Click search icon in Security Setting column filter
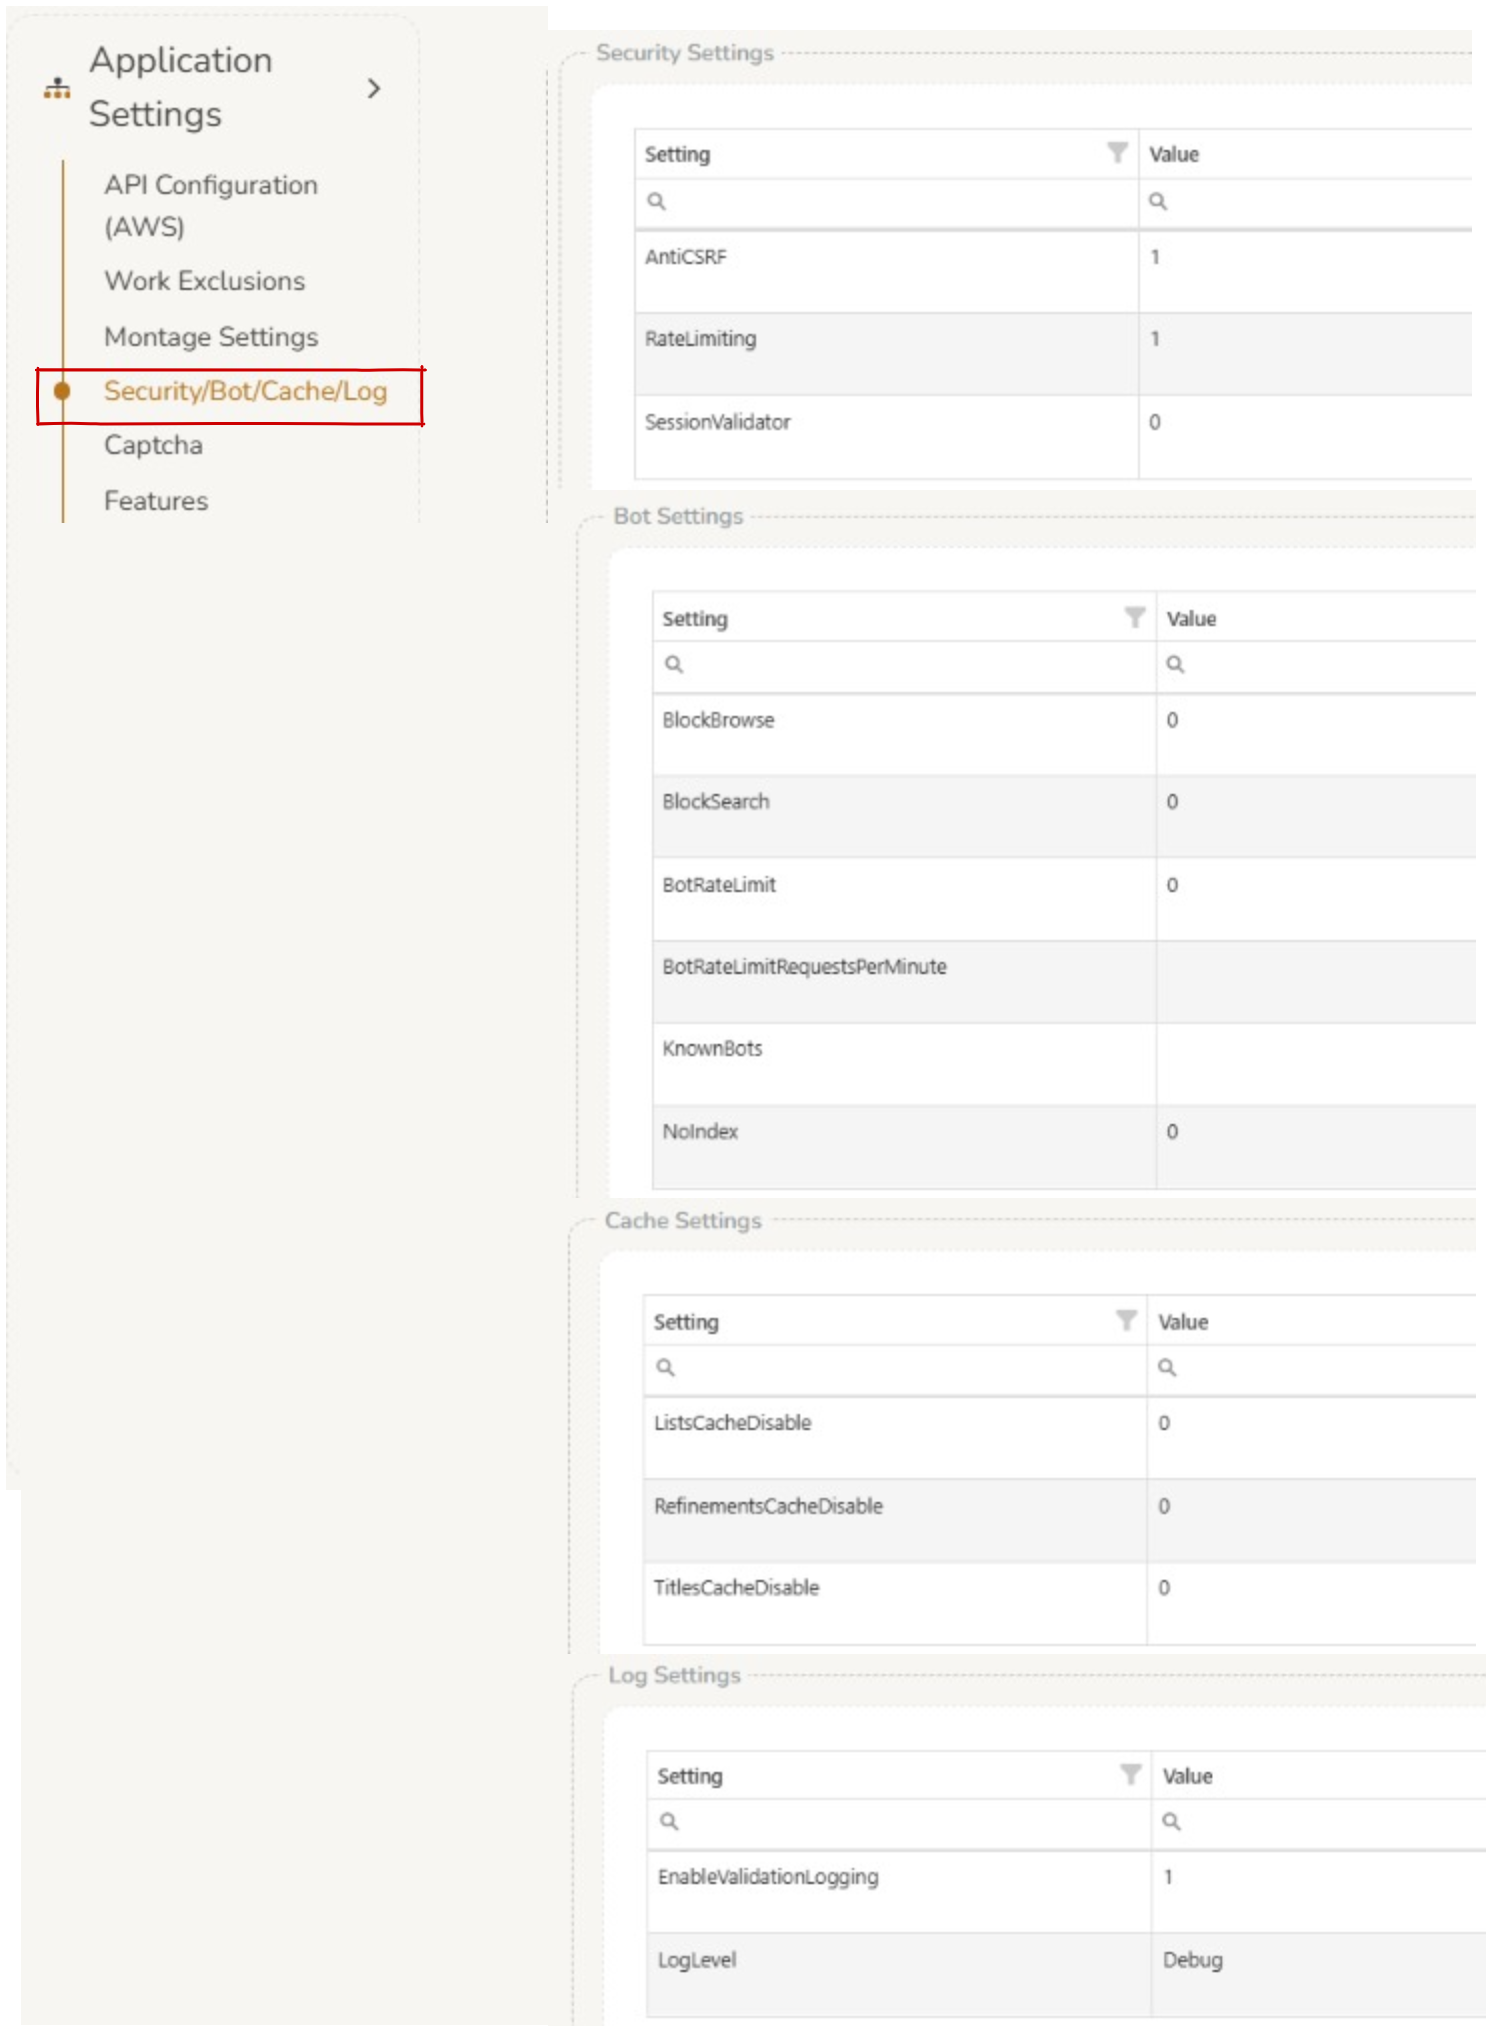The height and width of the screenshot is (2032, 1492). click(x=657, y=202)
